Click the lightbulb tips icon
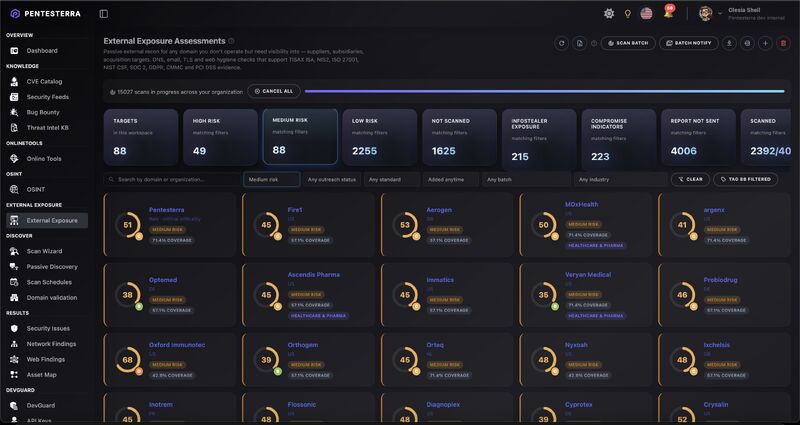The image size is (800, 425). pyautogui.click(x=628, y=14)
